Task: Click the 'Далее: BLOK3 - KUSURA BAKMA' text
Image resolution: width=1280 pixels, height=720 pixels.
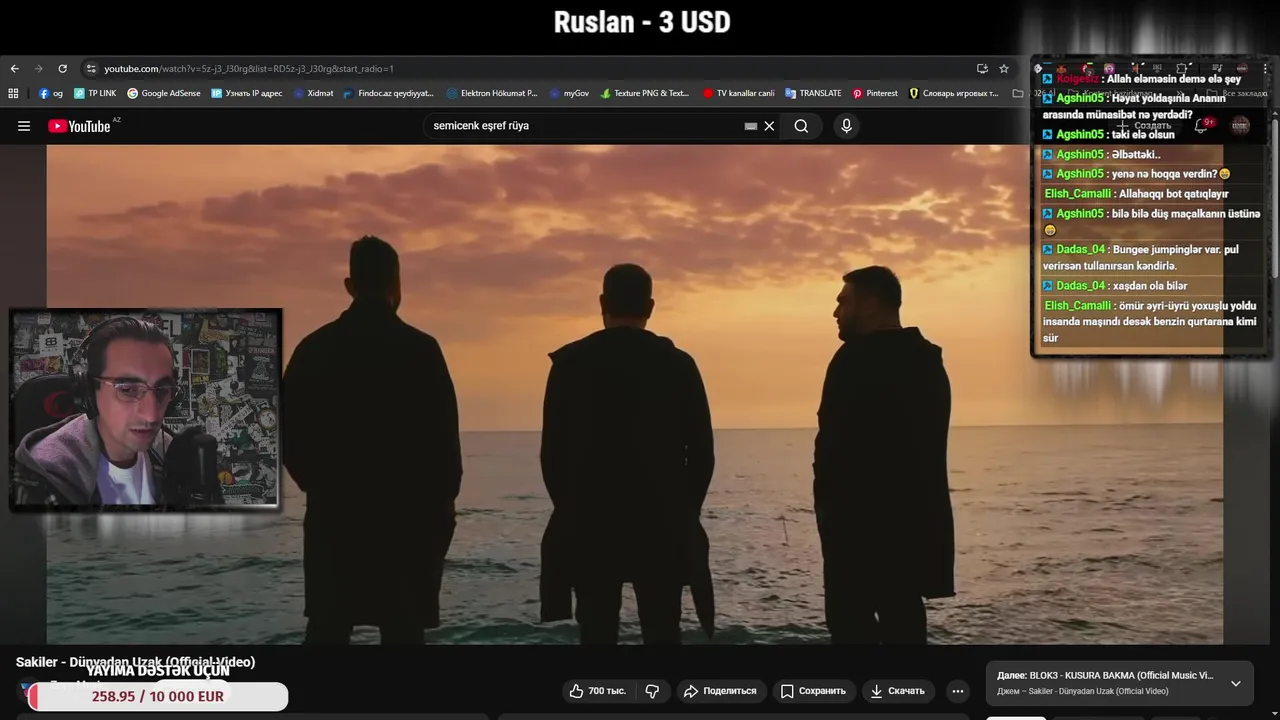Action: click(x=1105, y=676)
